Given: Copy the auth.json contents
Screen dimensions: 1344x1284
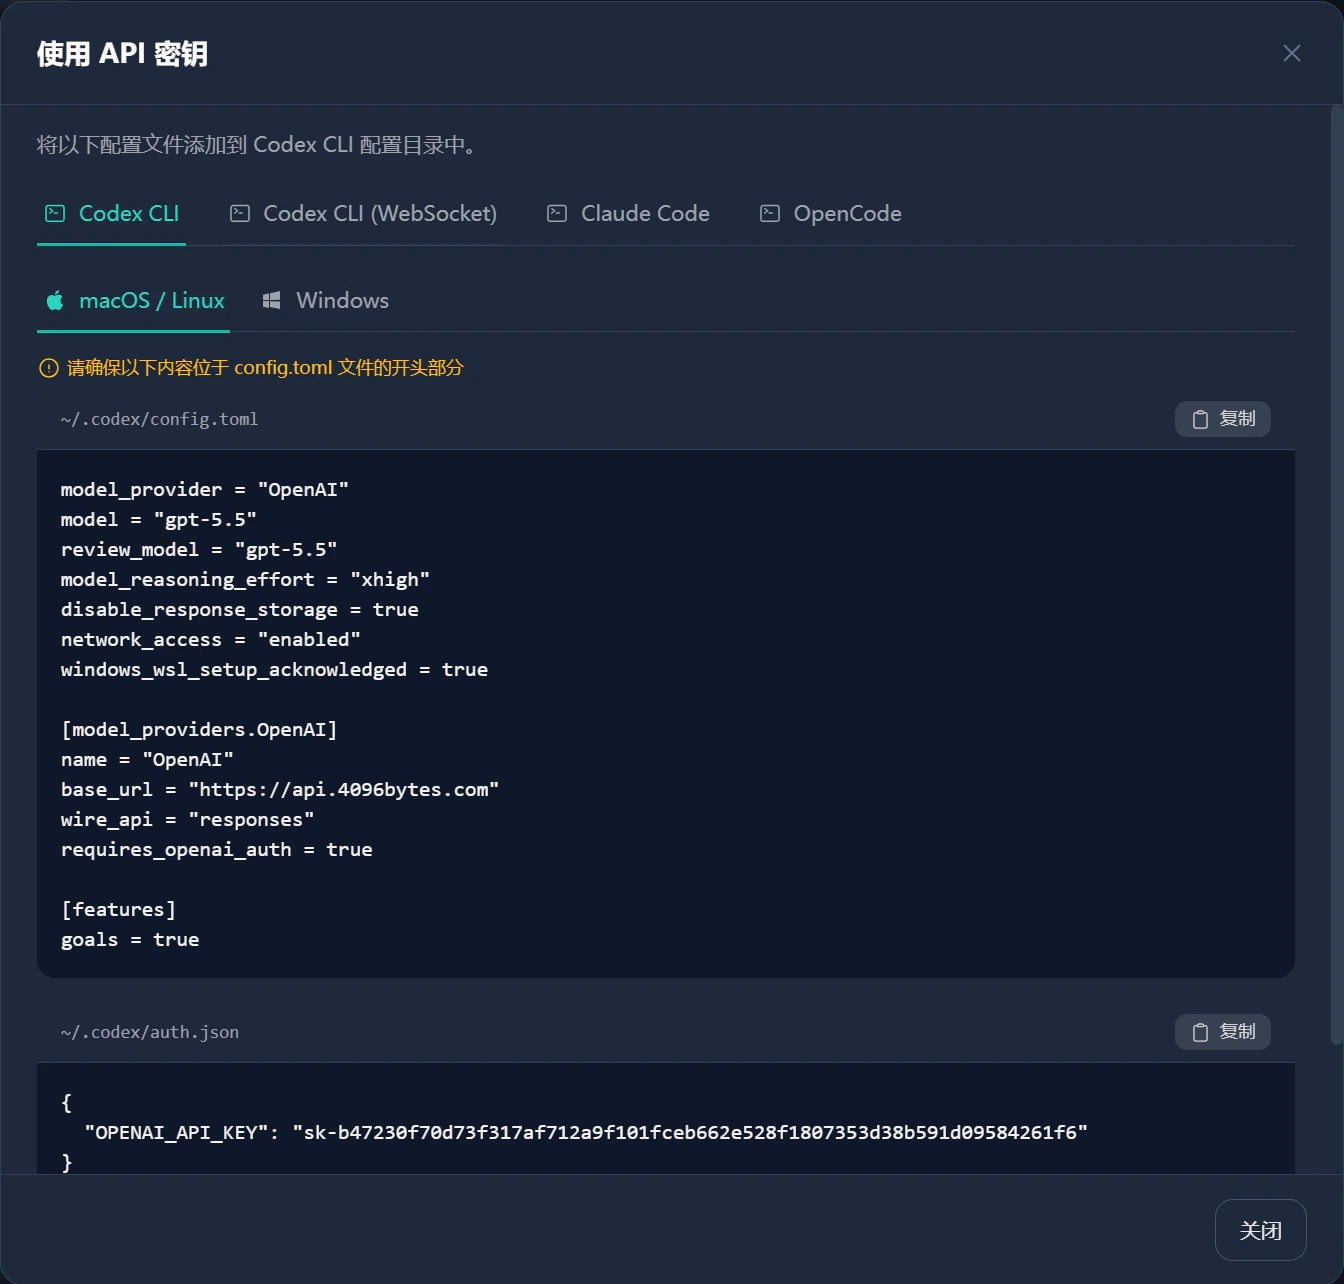Looking at the screenshot, I should click(x=1222, y=1032).
